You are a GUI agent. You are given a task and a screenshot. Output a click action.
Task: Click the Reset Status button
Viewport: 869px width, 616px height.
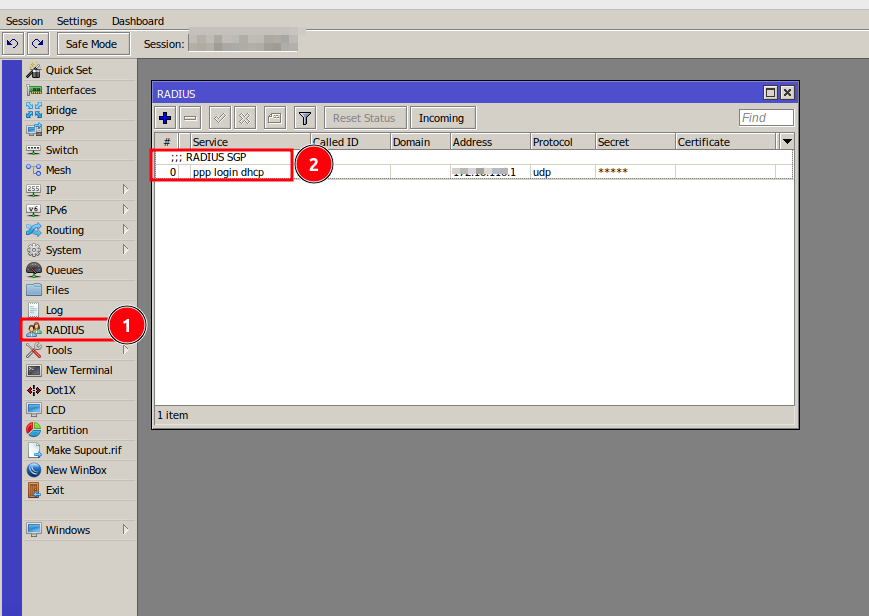(364, 118)
